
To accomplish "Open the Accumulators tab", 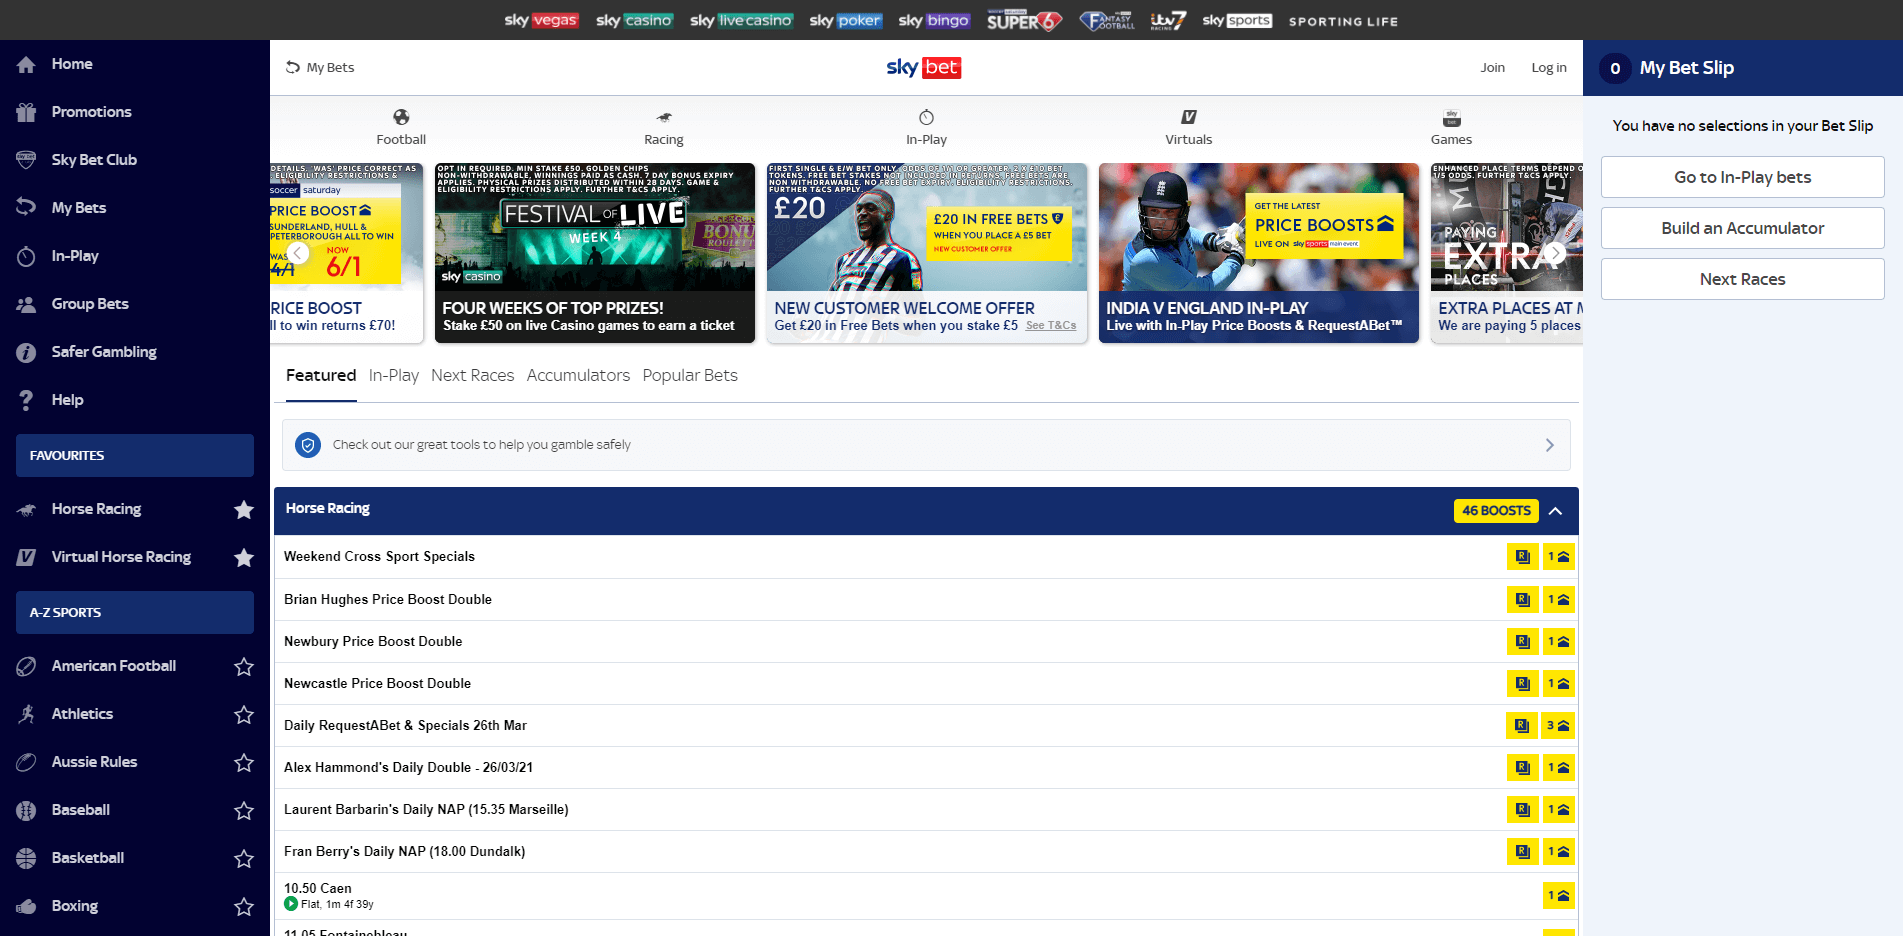I will [x=578, y=375].
